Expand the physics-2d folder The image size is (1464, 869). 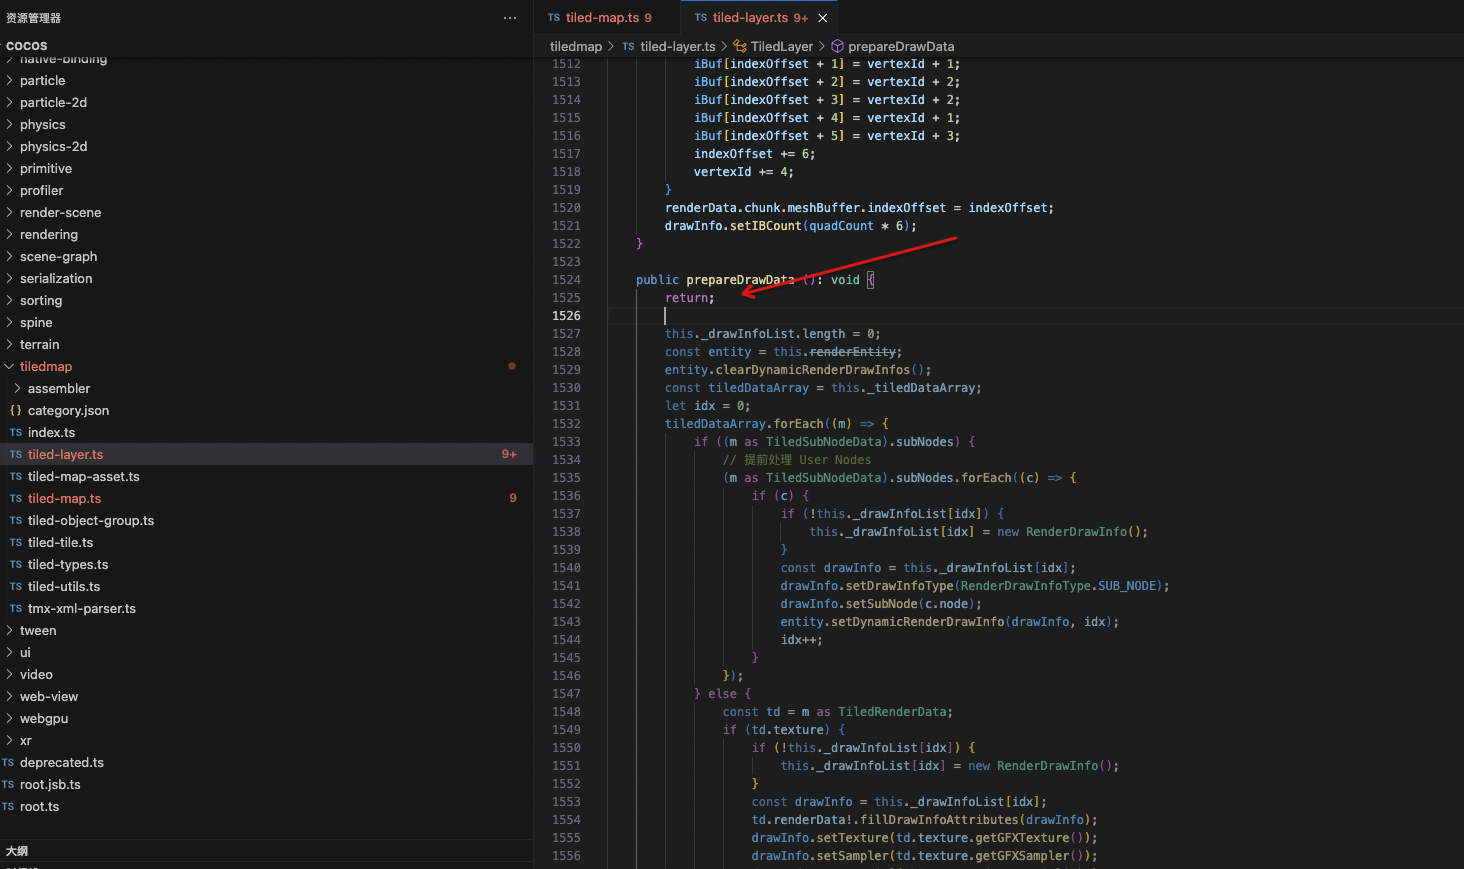[x=266, y=147]
